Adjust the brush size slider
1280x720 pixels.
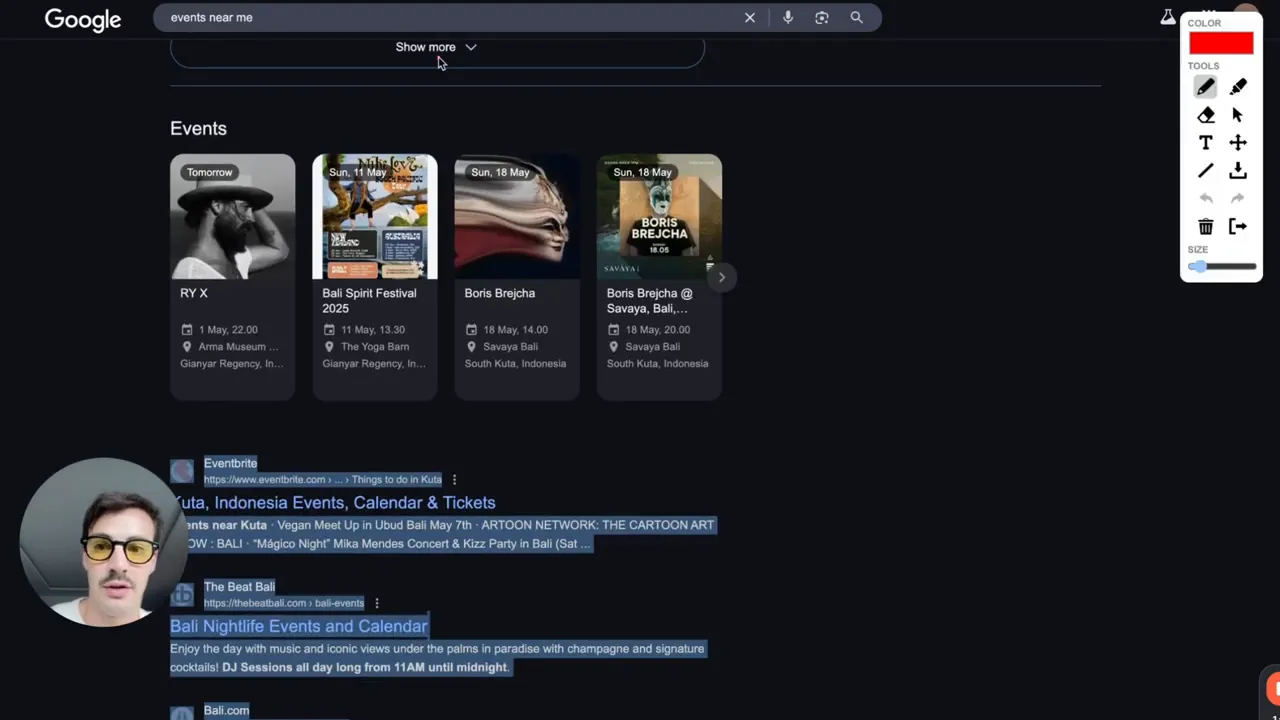(1222, 266)
